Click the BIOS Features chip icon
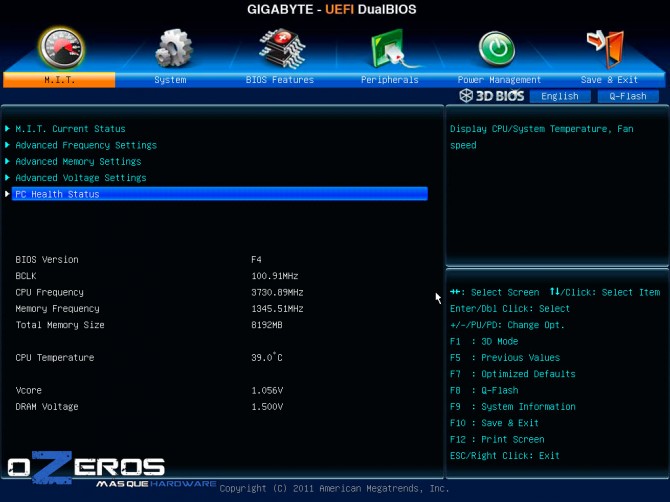This screenshot has width=670, height=502. point(282,49)
